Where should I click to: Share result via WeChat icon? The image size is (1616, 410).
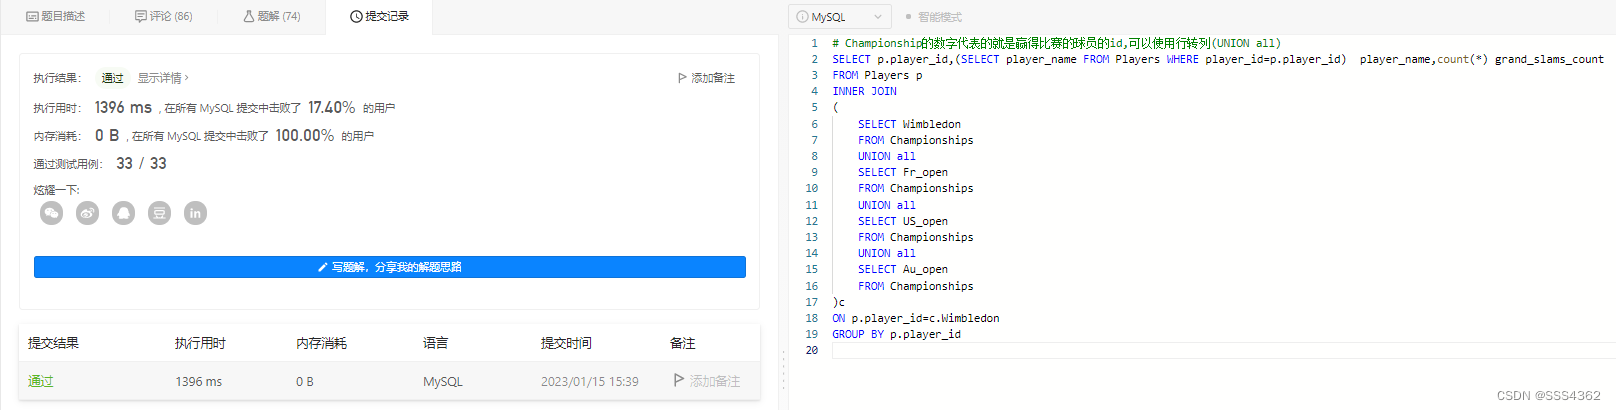[x=52, y=213]
